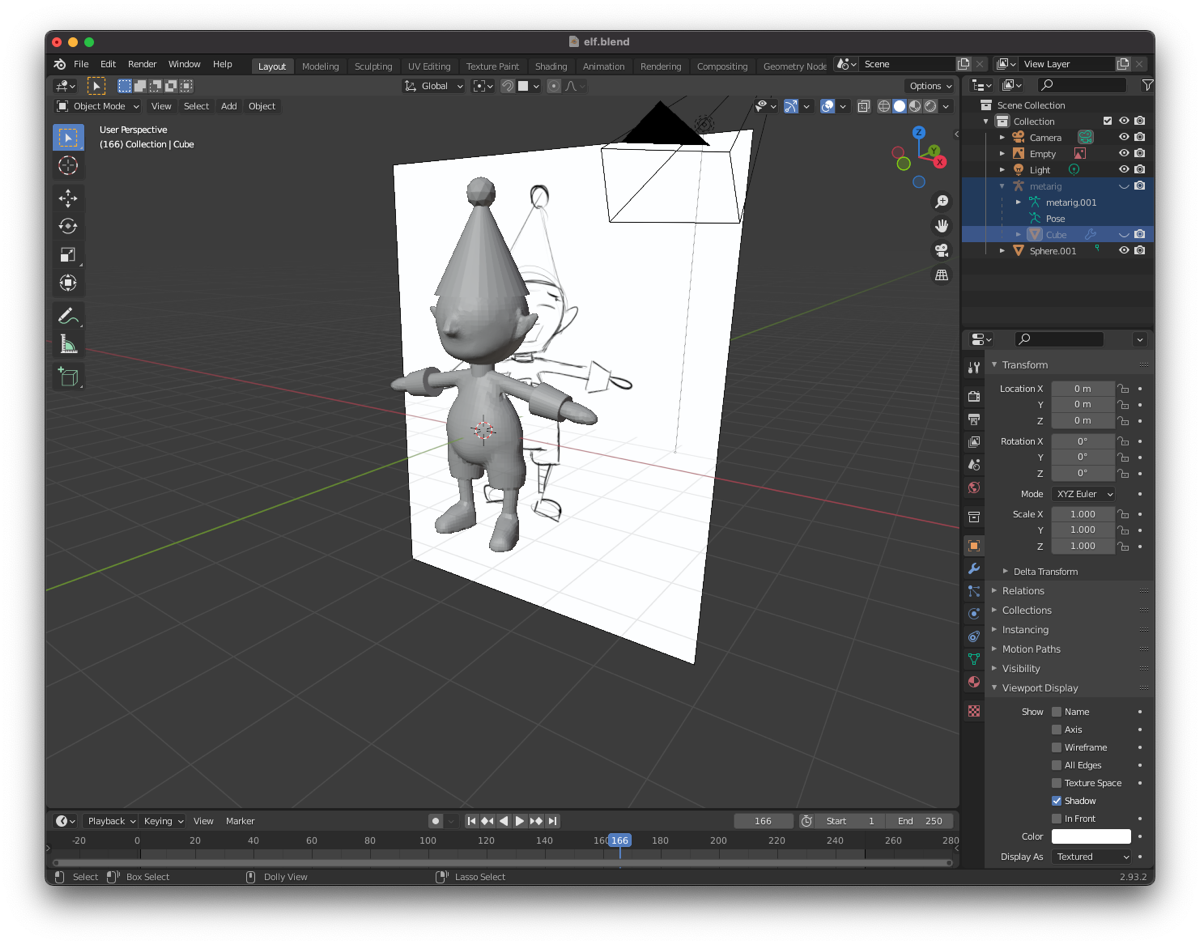This screenshot has height=945, width=1200.
Task: Click the Options button in the viewport header
Action: (x=928, y=86)
